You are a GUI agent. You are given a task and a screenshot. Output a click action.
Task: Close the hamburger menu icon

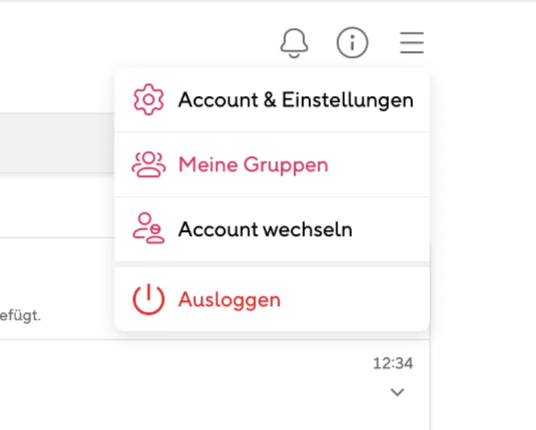[412, 43]
